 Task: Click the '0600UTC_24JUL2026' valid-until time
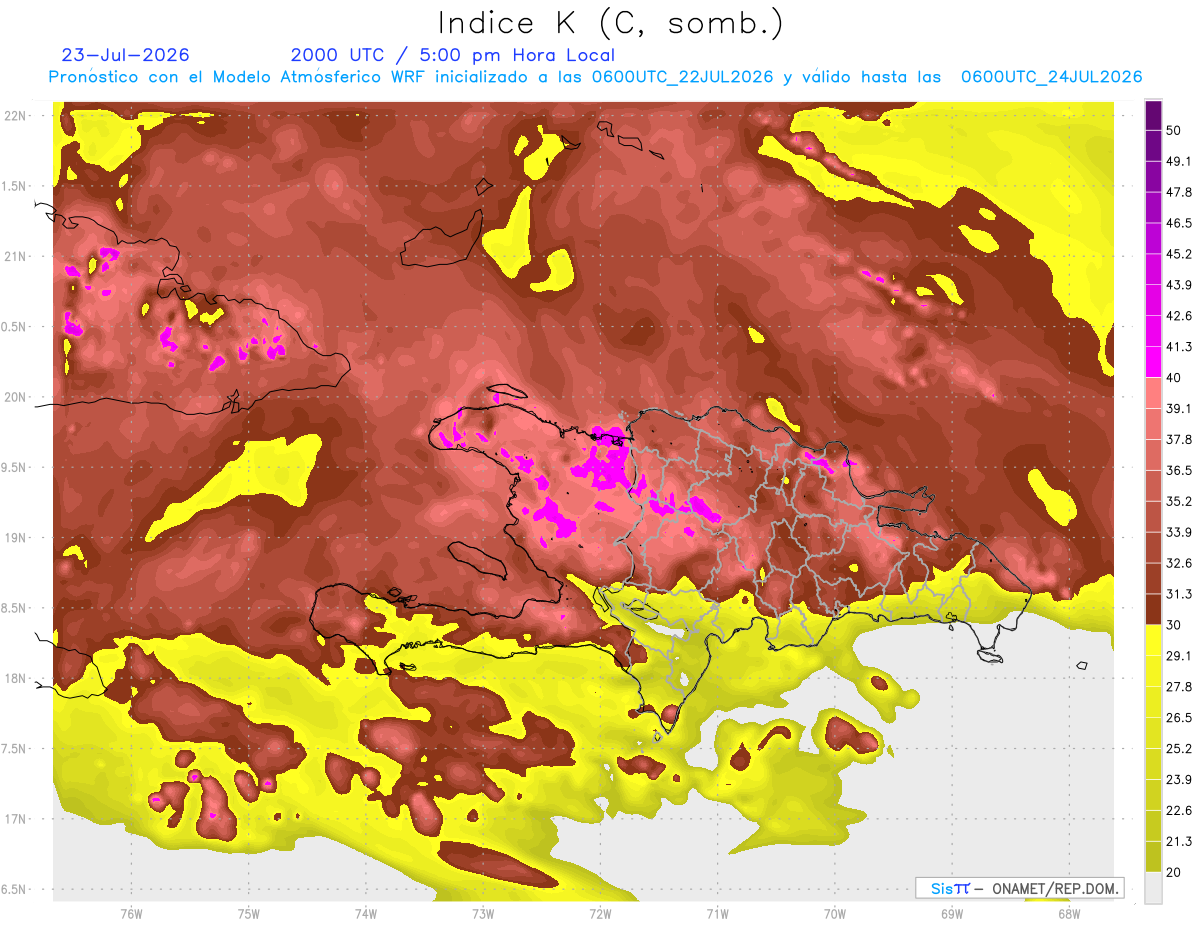(1051, 77)
